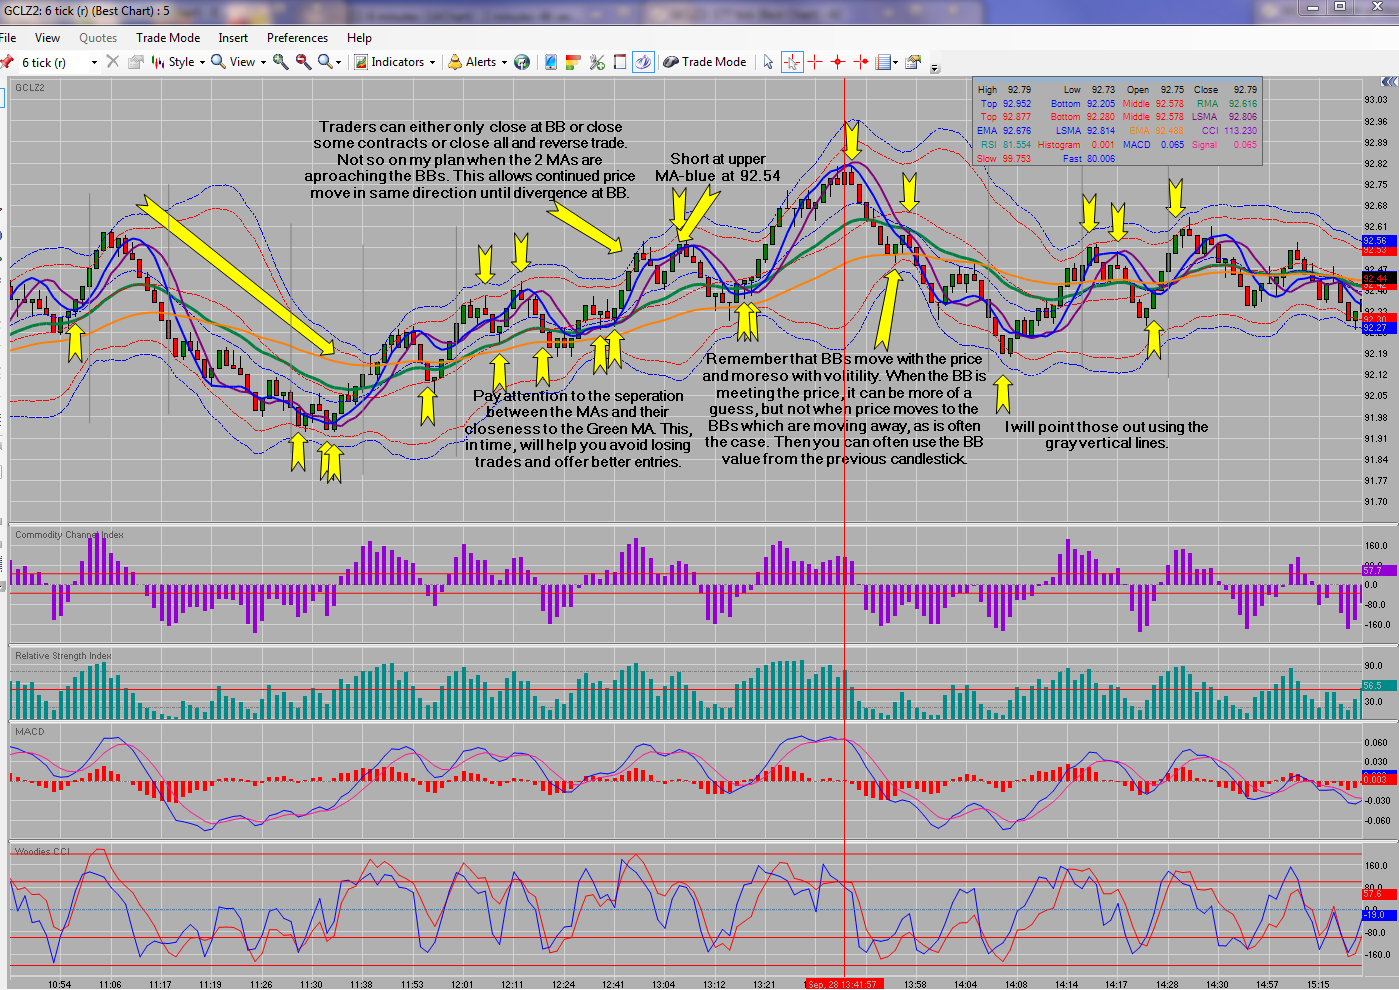Toggle the crosshair-pointer cursor mode

[792, 62]
